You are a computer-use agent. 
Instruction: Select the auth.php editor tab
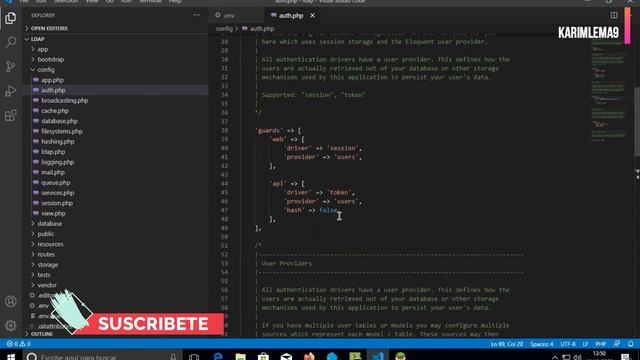point(291,16)
